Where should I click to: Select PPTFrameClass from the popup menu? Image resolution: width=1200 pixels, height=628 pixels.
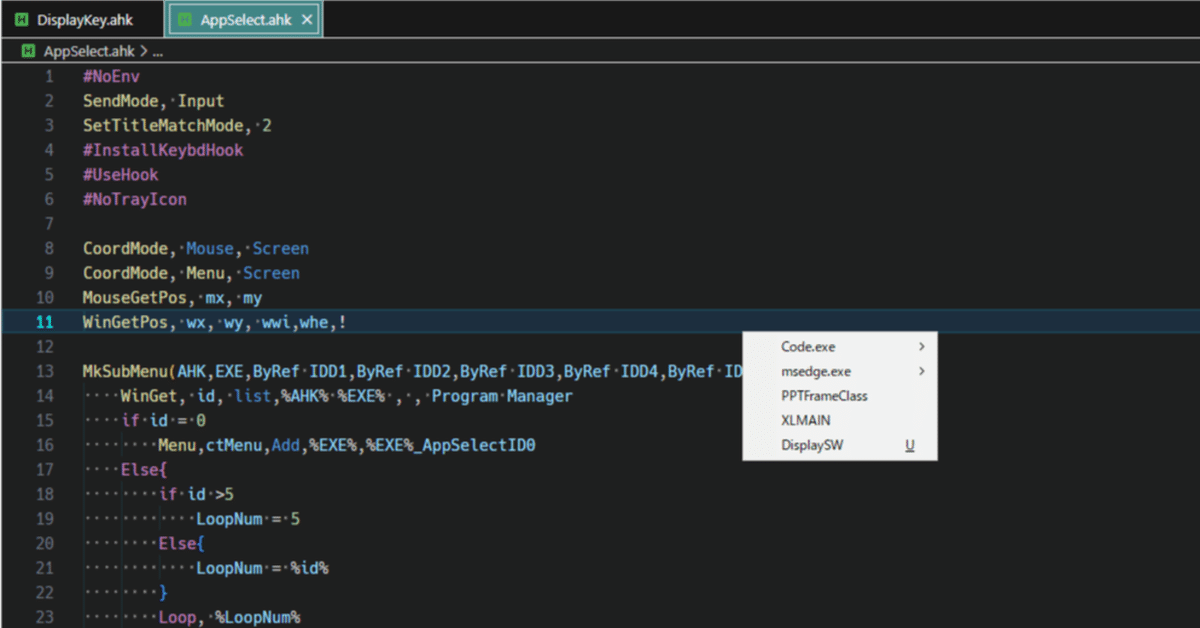coord(824,396)
